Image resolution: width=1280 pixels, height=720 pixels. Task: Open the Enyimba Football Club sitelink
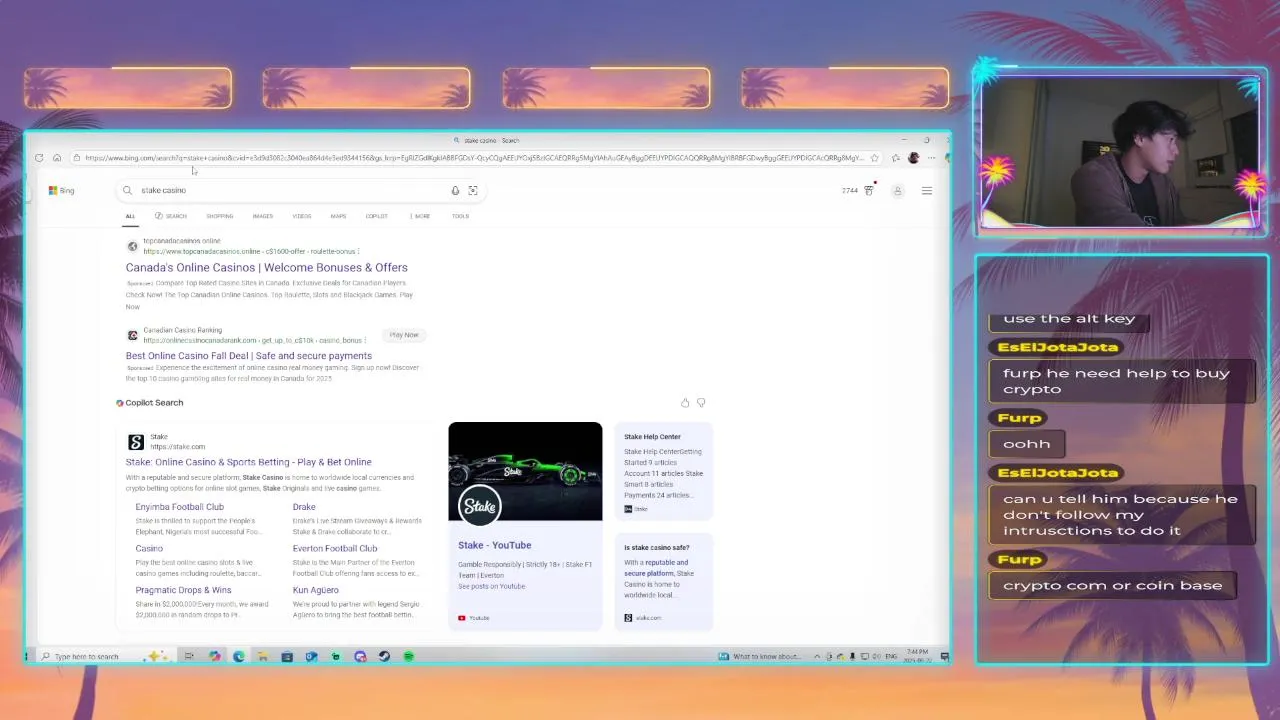(179, 507)
